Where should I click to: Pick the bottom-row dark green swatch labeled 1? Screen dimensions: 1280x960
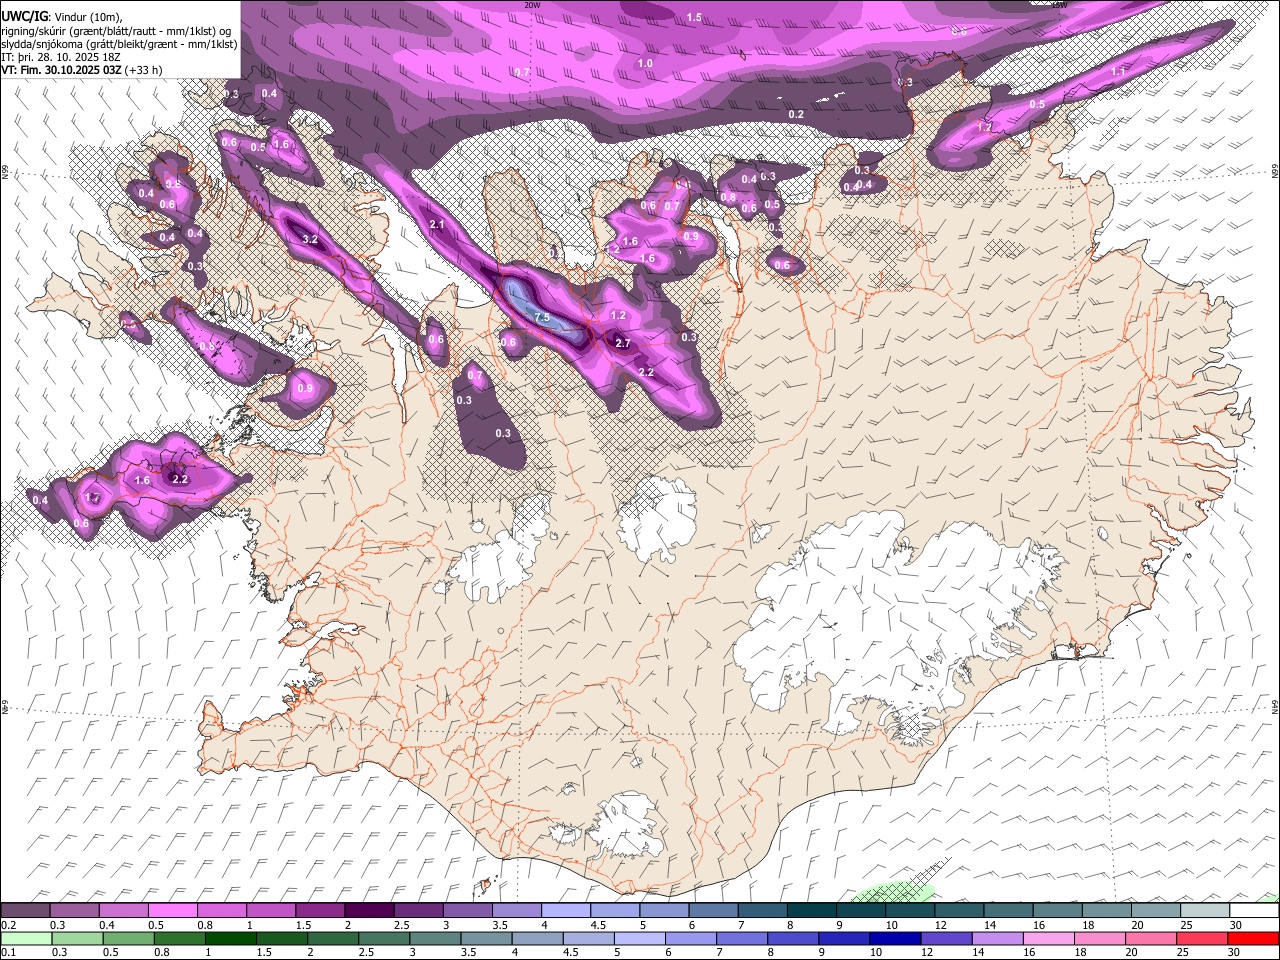pyautogui.click(x=230, y=938)
